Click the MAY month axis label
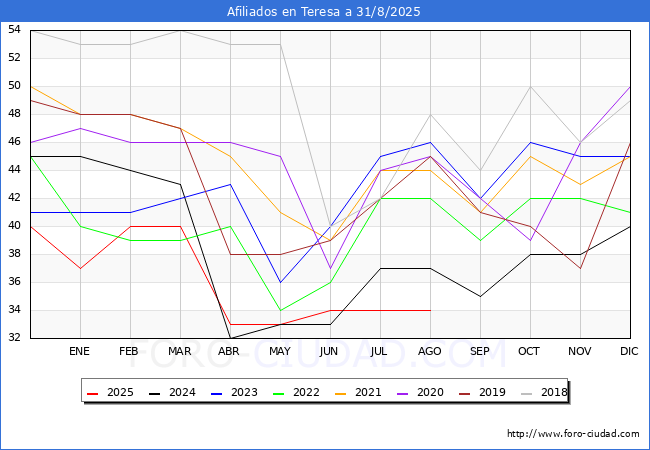Image resolution: width=650 pixels, height=450 pixels. [280, 351]
